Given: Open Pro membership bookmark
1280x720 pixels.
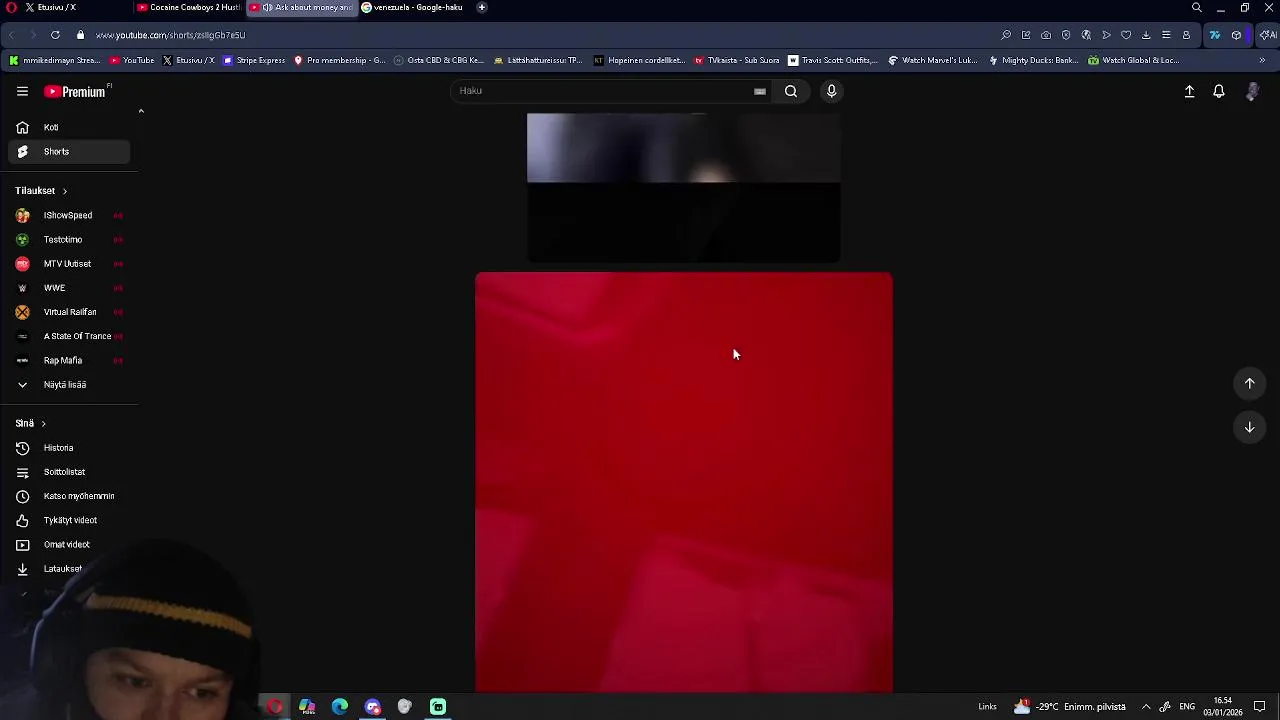Looking at the screenshot, I should coord(339,60).
